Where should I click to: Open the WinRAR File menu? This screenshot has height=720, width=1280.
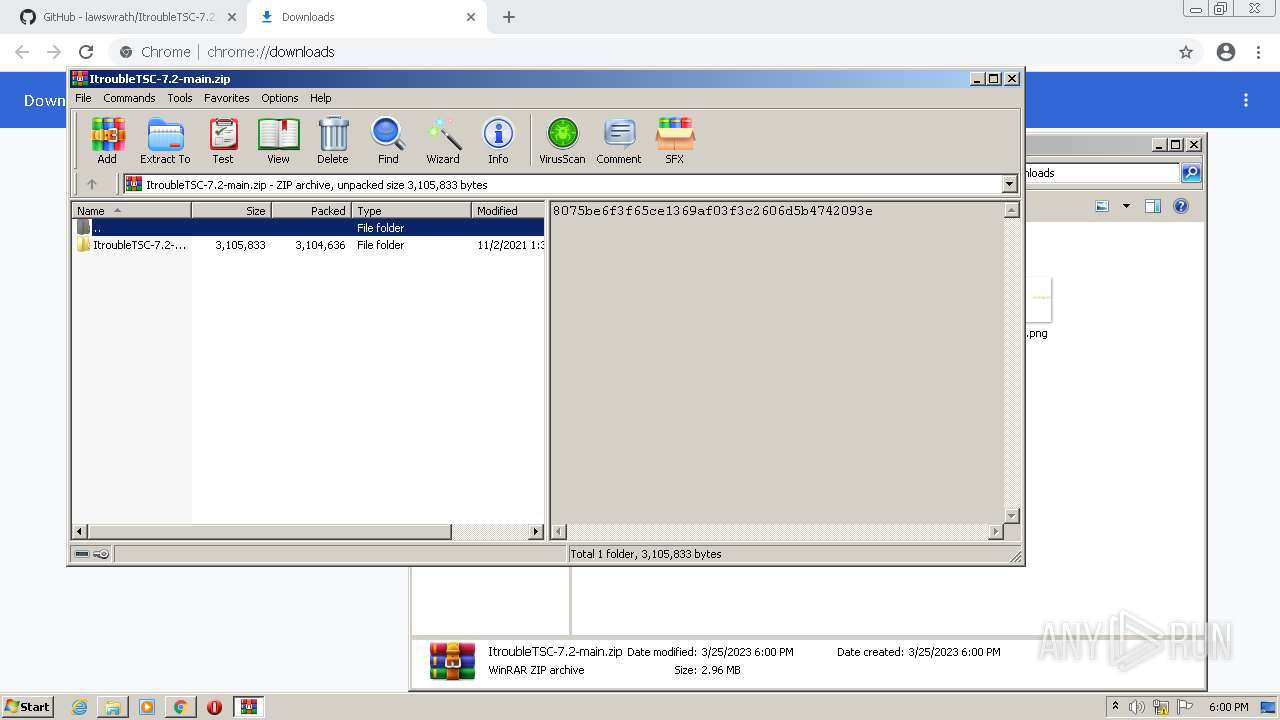point(83,98)
